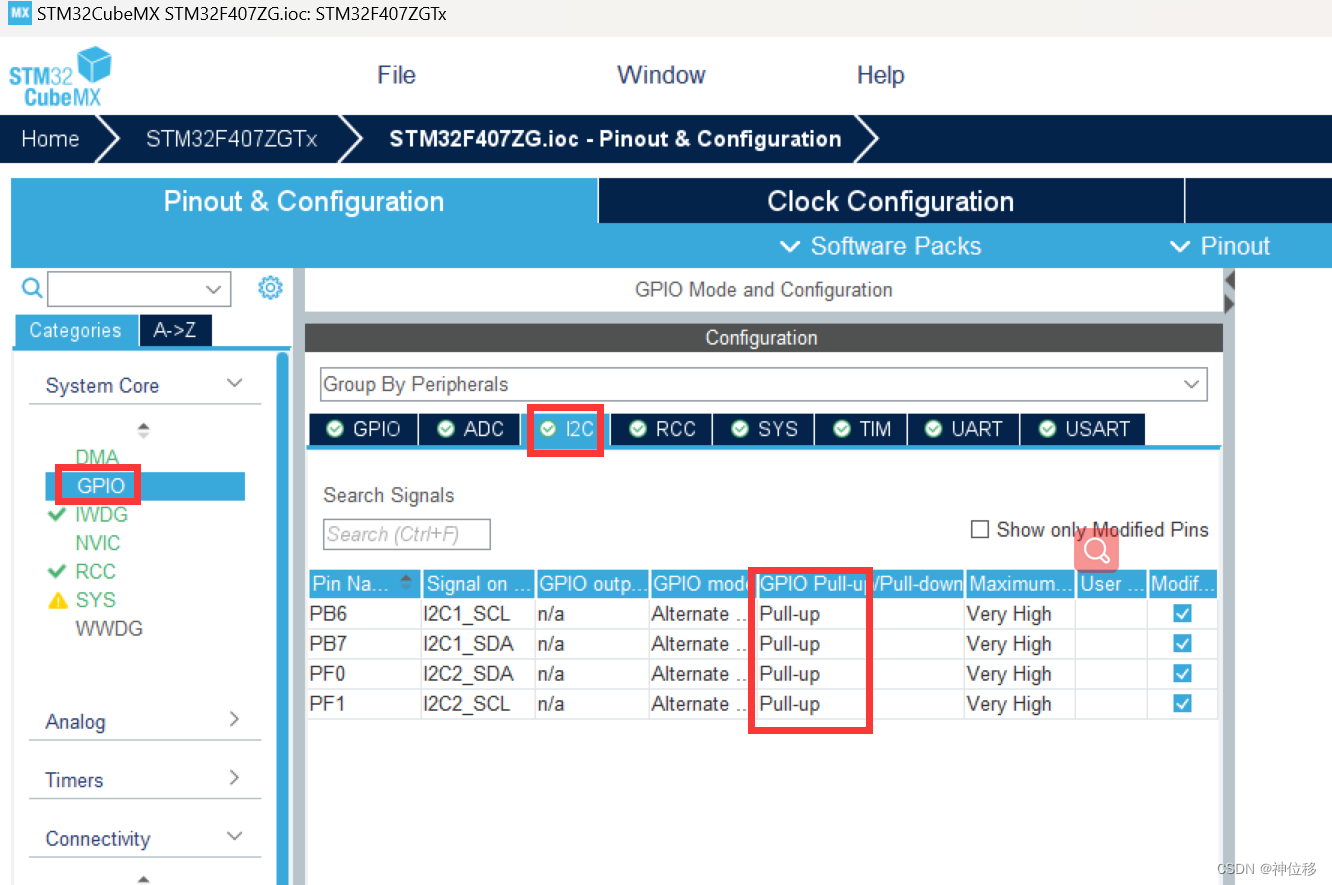Image resolution: width=1332 pixels, height=885 pixels.
Task: Select NVIC in System Core list
Action: 98,543
